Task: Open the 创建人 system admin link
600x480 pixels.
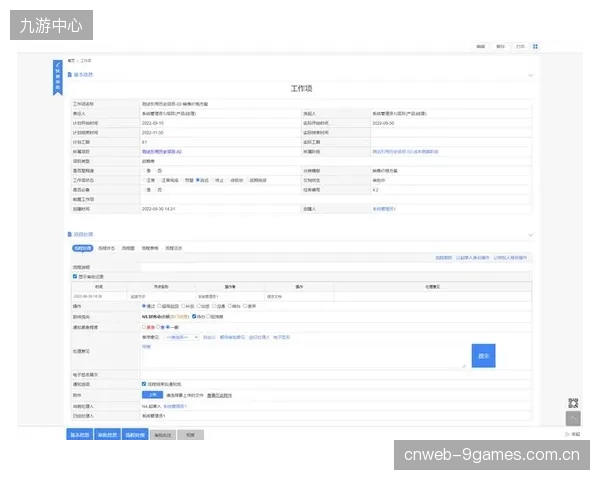Action: [384, 209]
